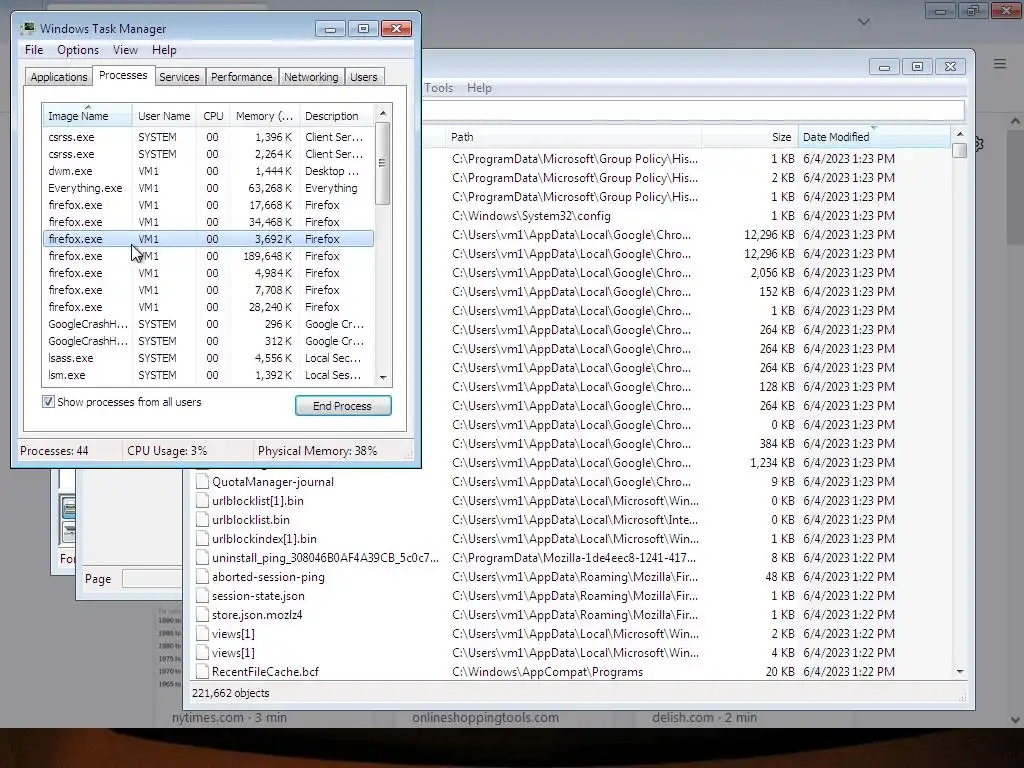This screenshot has height=768, width=1024.
Task: Click file icon next to store.json.mozlz4
Action: 202,615
